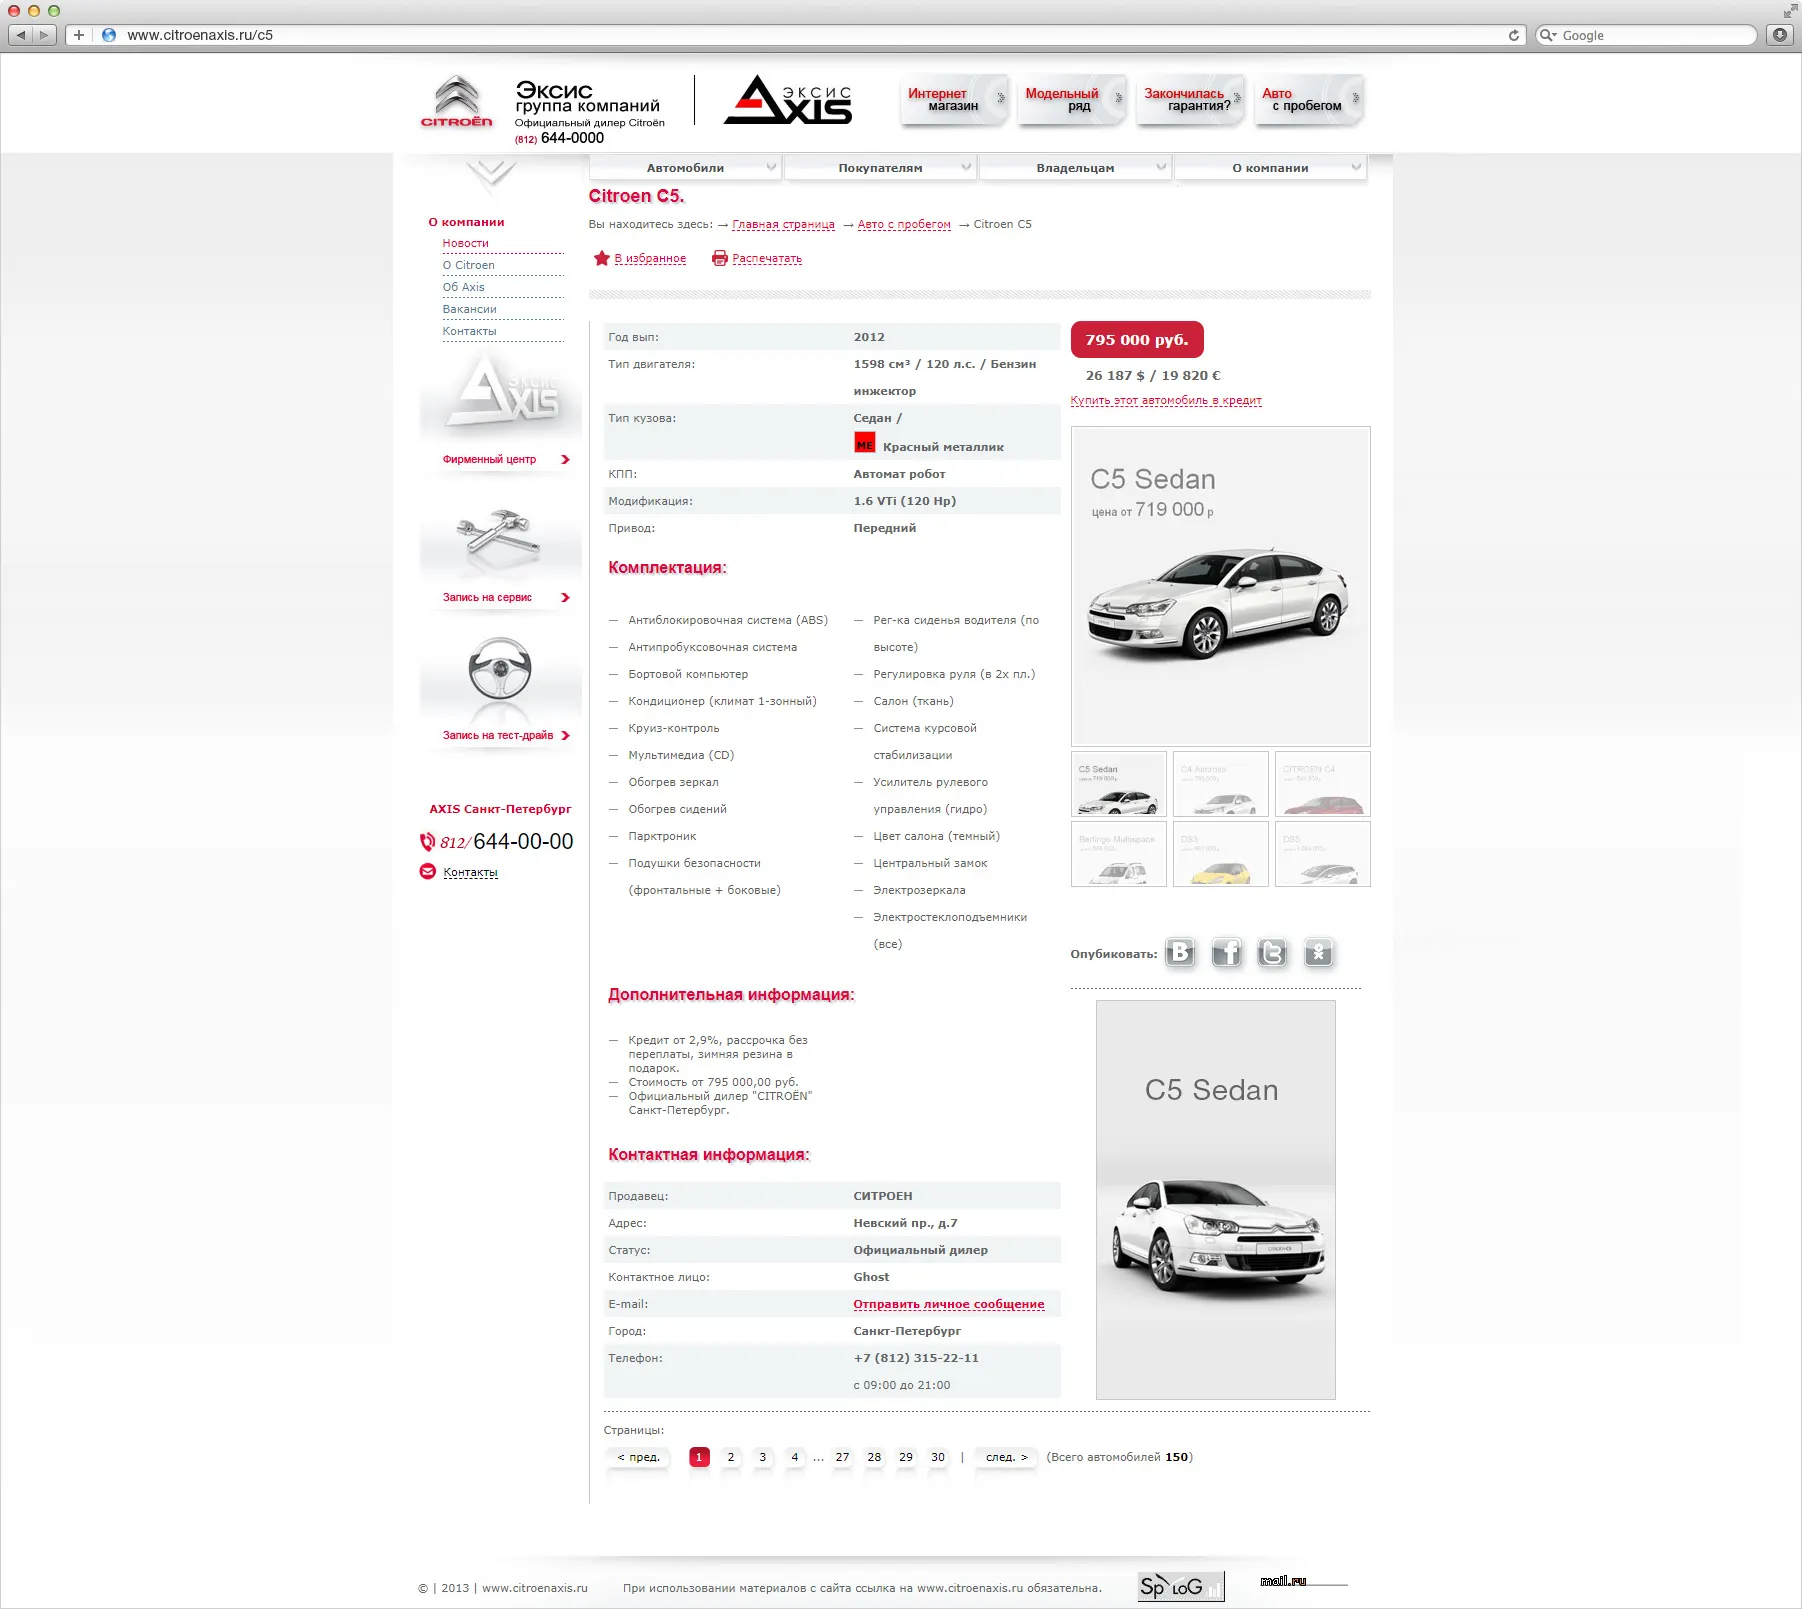Open the Модельный ряд header tab
Screen dimensions: 1802x1609
tap(1072, 99)
